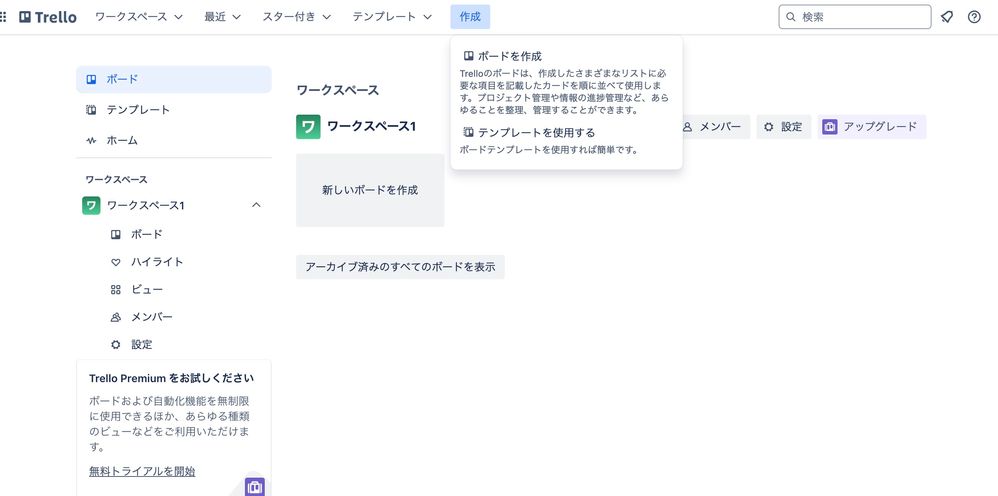Screen dimensions: 998x496
Task: Click アーカイブ済みのすべてのボードを表示 button
Action: coord(400,267)
